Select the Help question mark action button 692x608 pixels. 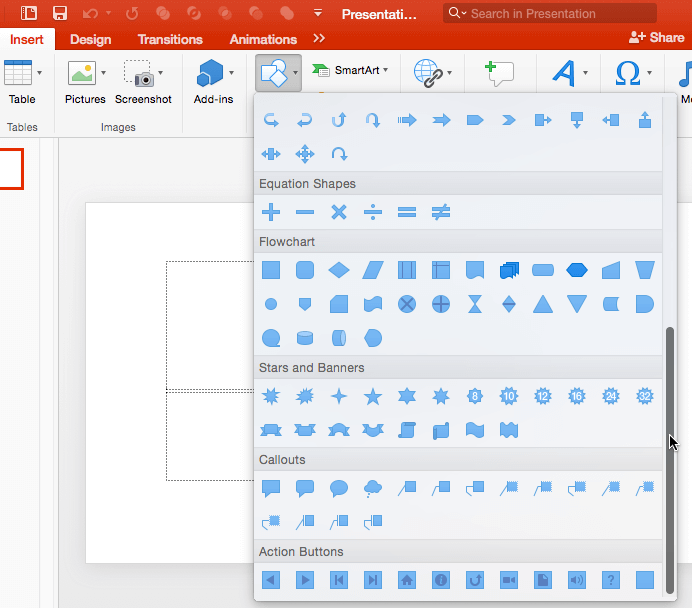coord(611,580)
